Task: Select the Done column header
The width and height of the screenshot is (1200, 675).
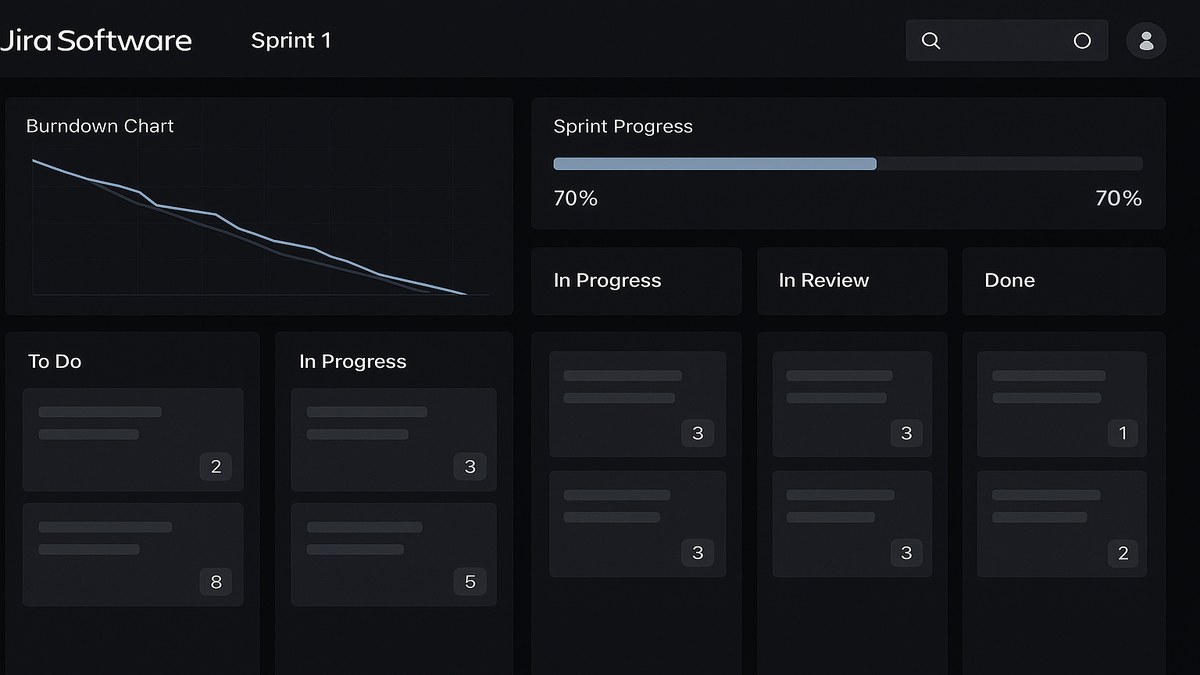Action: (x=1010, y=281)
